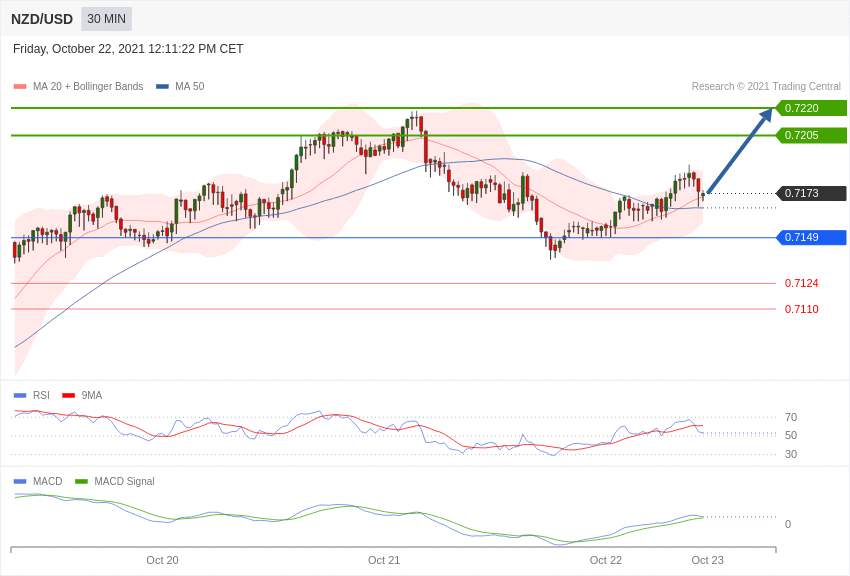Click the blue upward forecast arrow
Screen dimensions: 850x576
[739, 151]
